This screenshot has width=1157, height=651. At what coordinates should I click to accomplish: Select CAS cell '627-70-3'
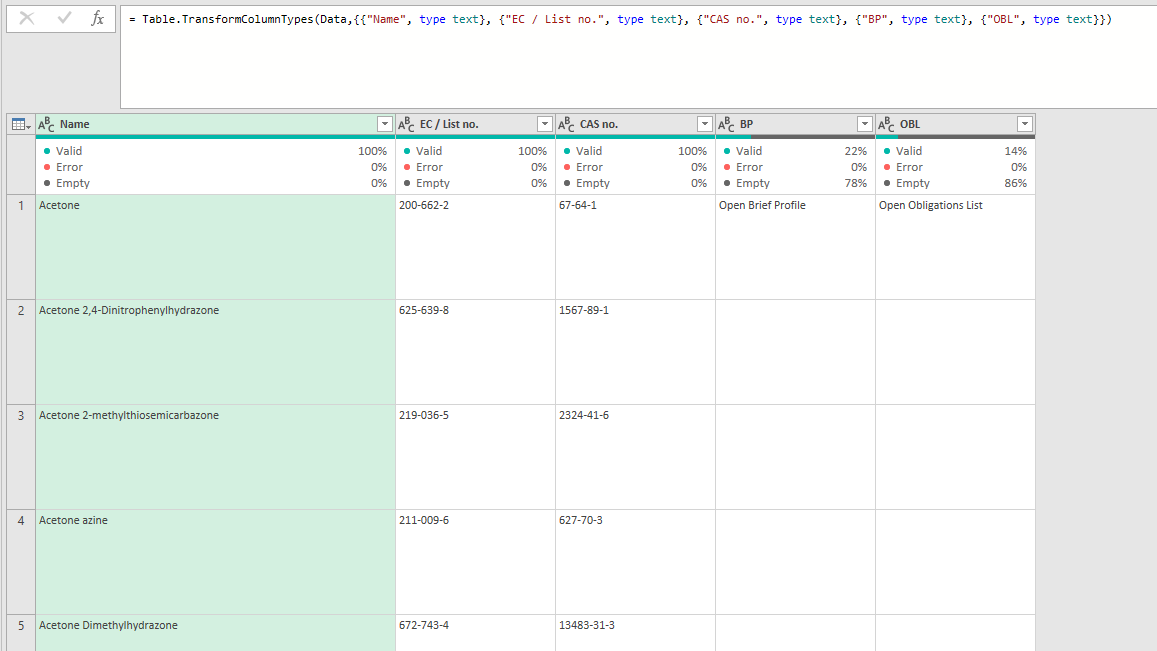[635, 562]
